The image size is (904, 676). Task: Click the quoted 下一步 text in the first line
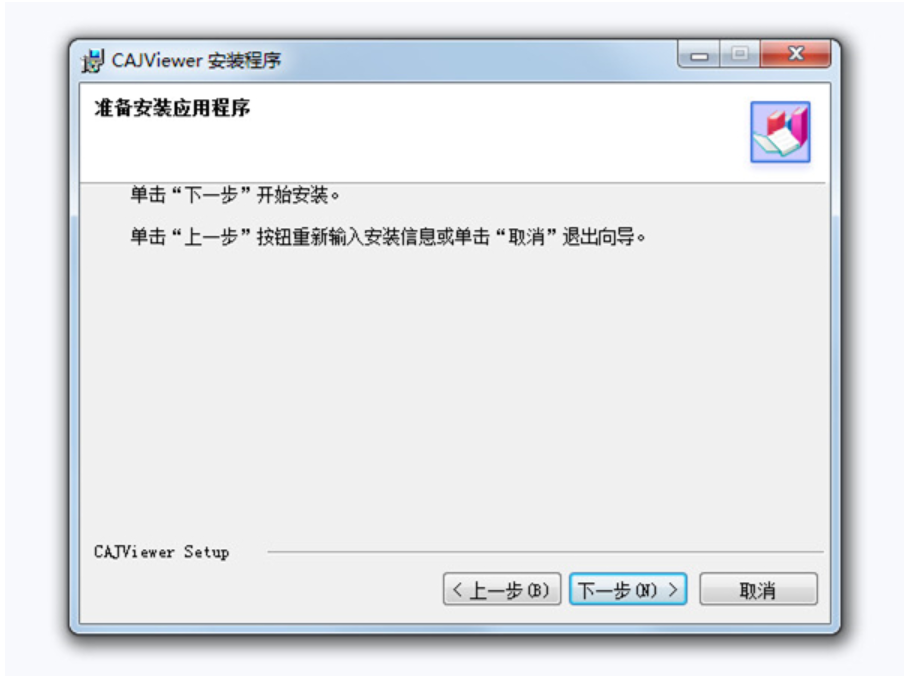coord(210,195)
